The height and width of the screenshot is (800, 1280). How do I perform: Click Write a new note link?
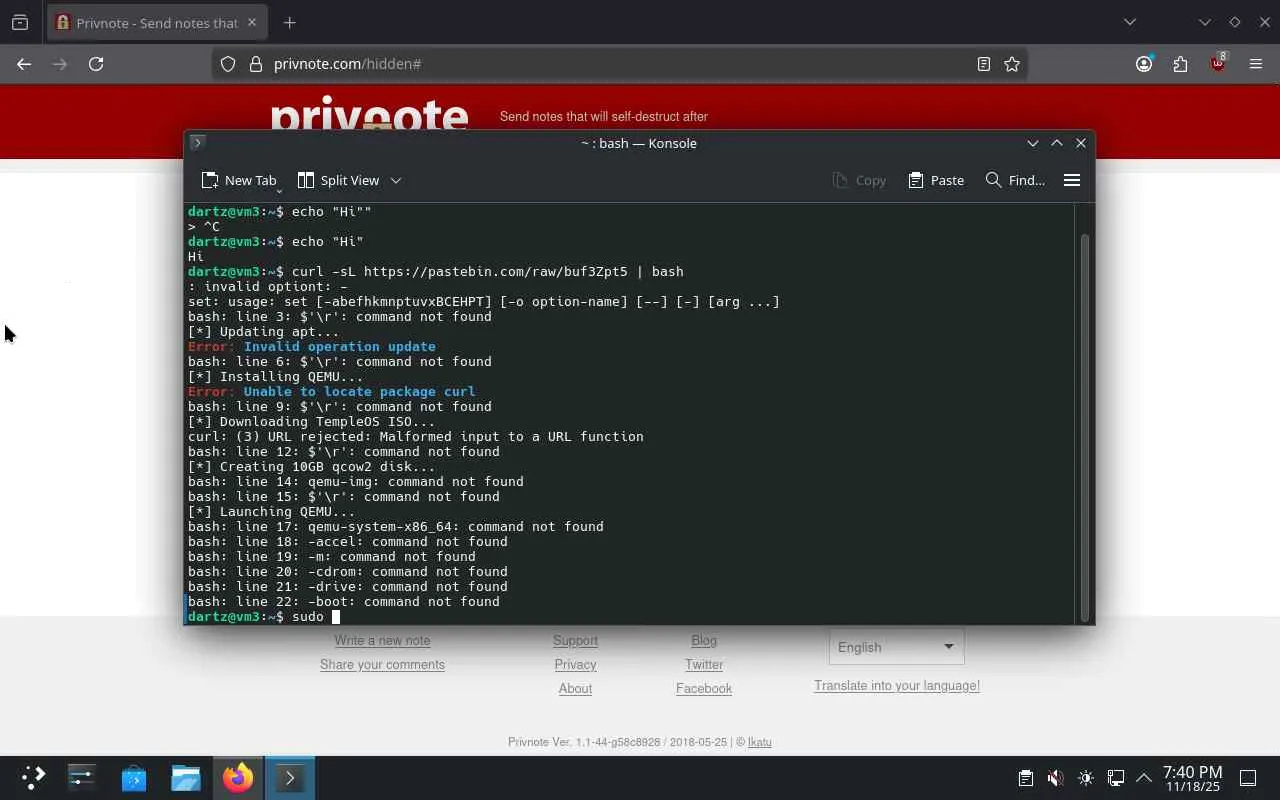(382, 640)
